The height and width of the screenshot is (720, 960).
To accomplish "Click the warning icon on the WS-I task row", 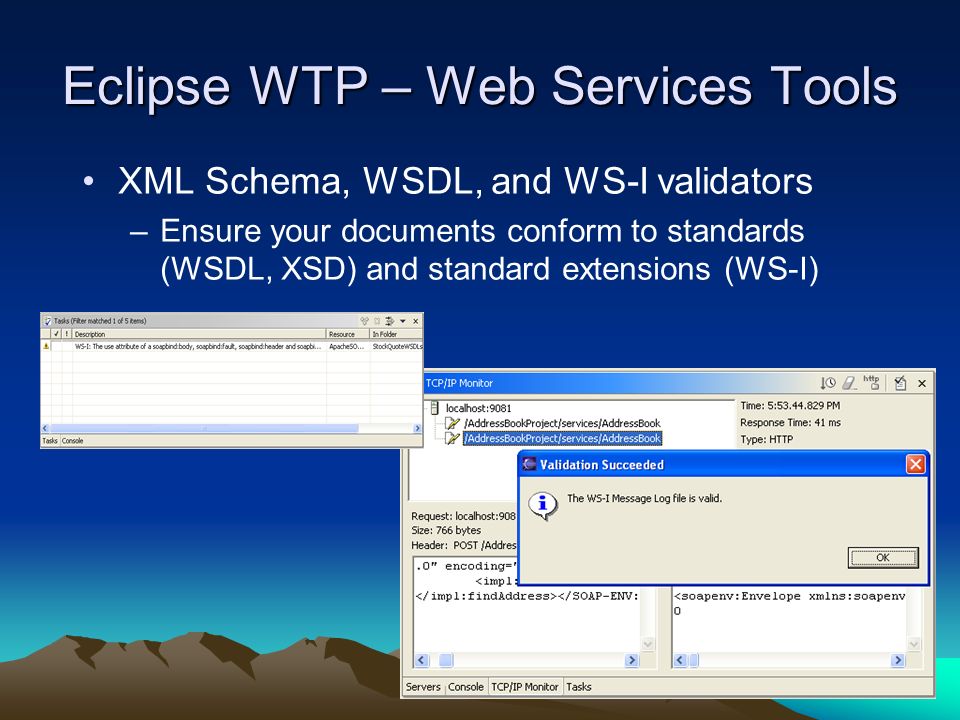I will point(46,347).
